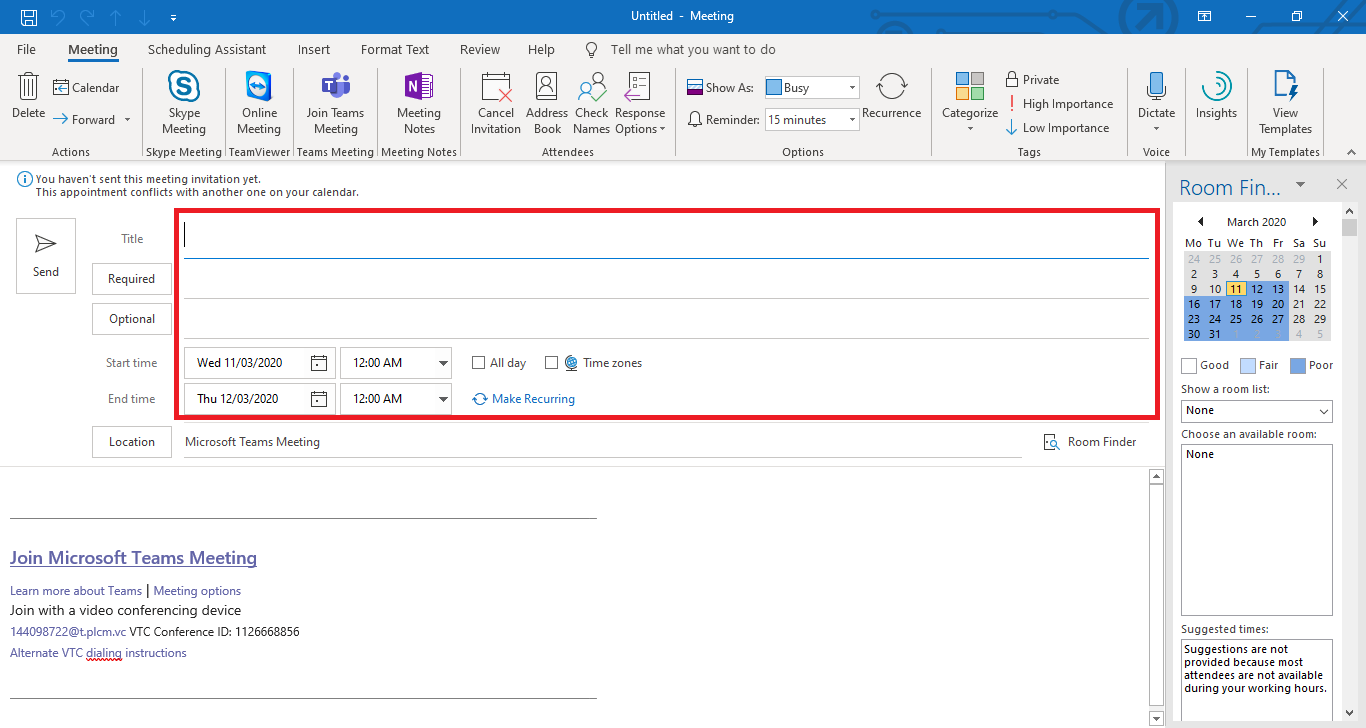The width and height of the screenshot is (1366, 728).
Task: Go to next month in Room Finder calendar
Action: tap(1315, 222)
